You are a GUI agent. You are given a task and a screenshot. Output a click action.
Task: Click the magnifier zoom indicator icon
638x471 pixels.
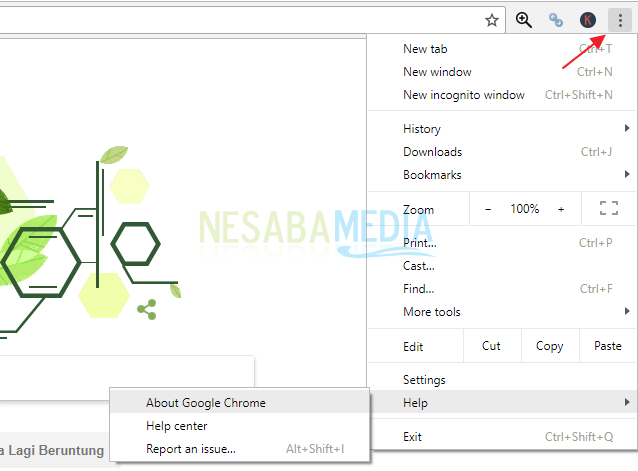point(524,20)
